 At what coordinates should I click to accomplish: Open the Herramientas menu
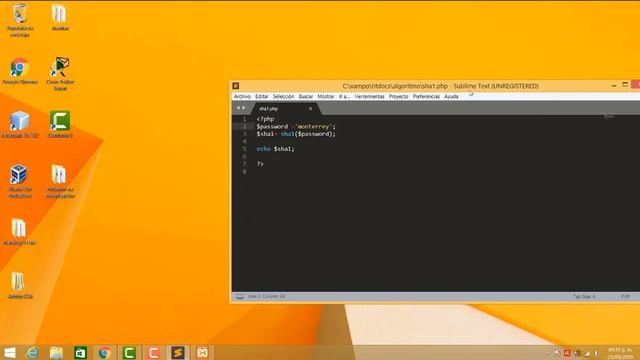[369, 97]
